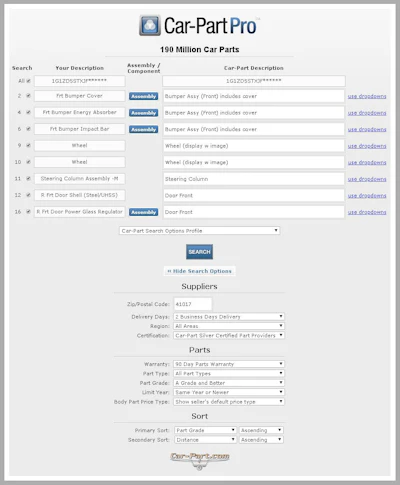Click the SEARCH button
Image resolution: width=400 pixels, height=485 pixels.
[199, 252]
